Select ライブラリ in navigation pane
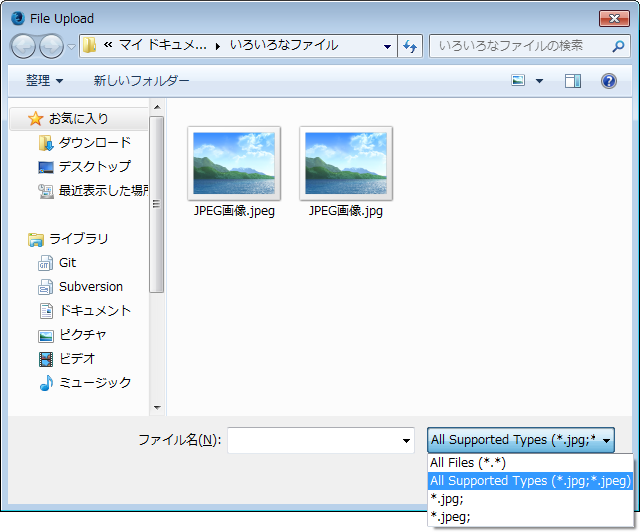 point(78,239)
